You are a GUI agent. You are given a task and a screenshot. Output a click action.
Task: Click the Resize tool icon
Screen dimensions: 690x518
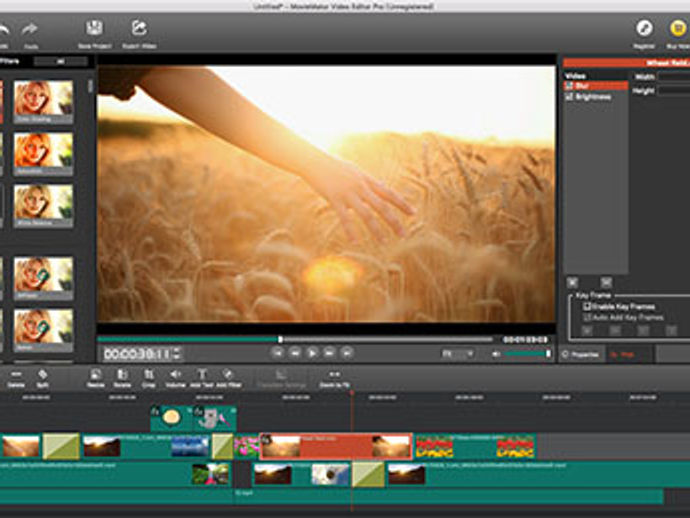(95, 375)
